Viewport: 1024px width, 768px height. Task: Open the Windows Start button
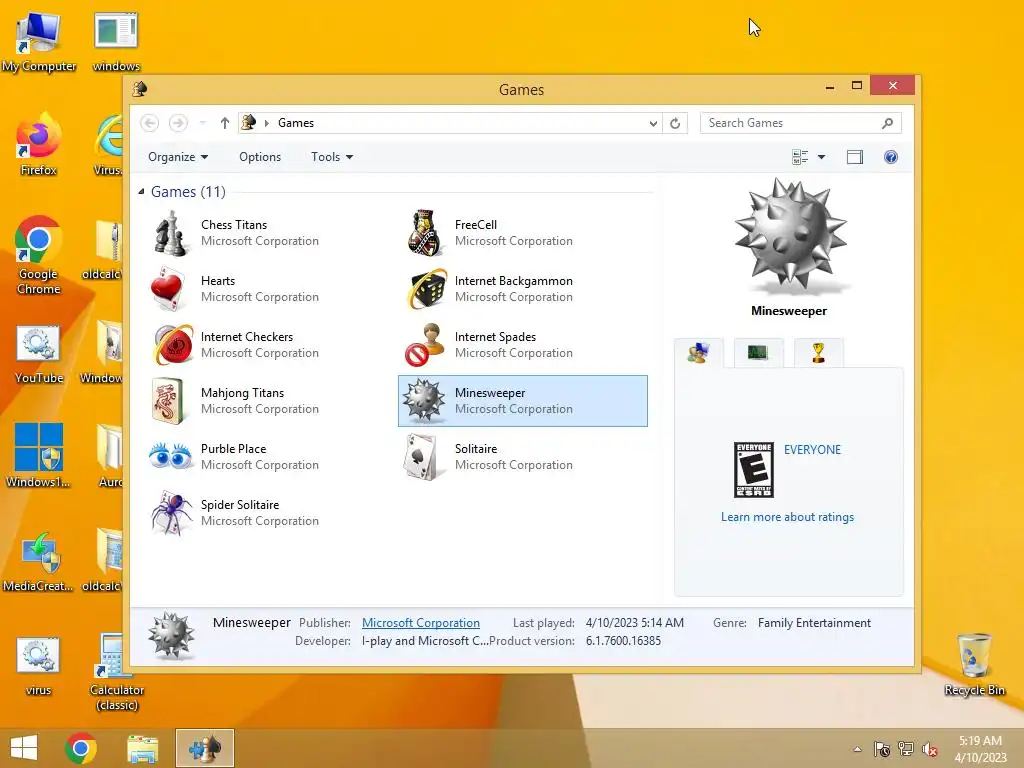point(24,748)
